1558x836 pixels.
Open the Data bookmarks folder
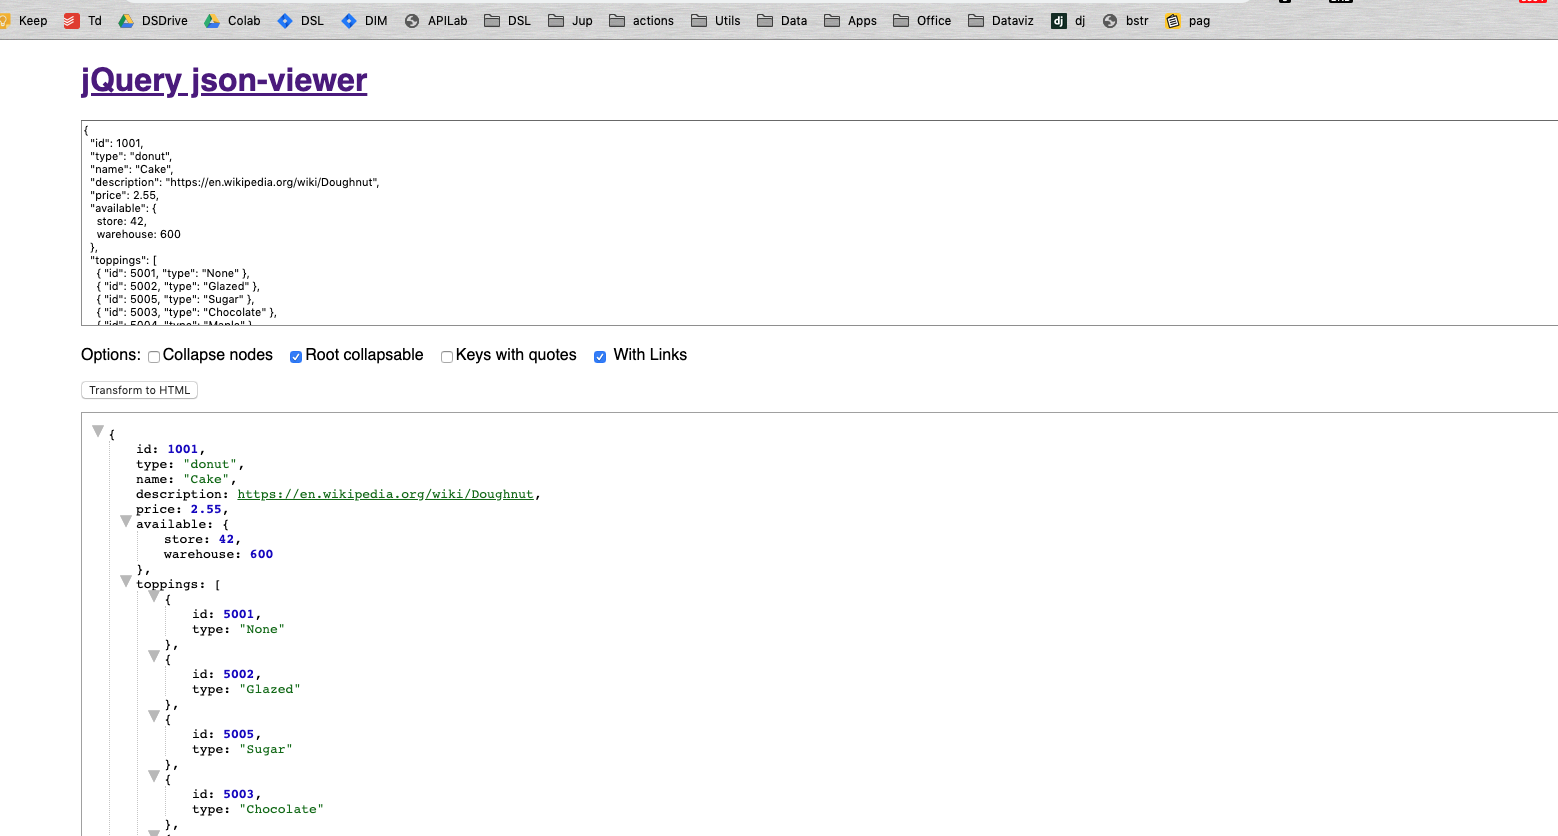pos(782,20)
